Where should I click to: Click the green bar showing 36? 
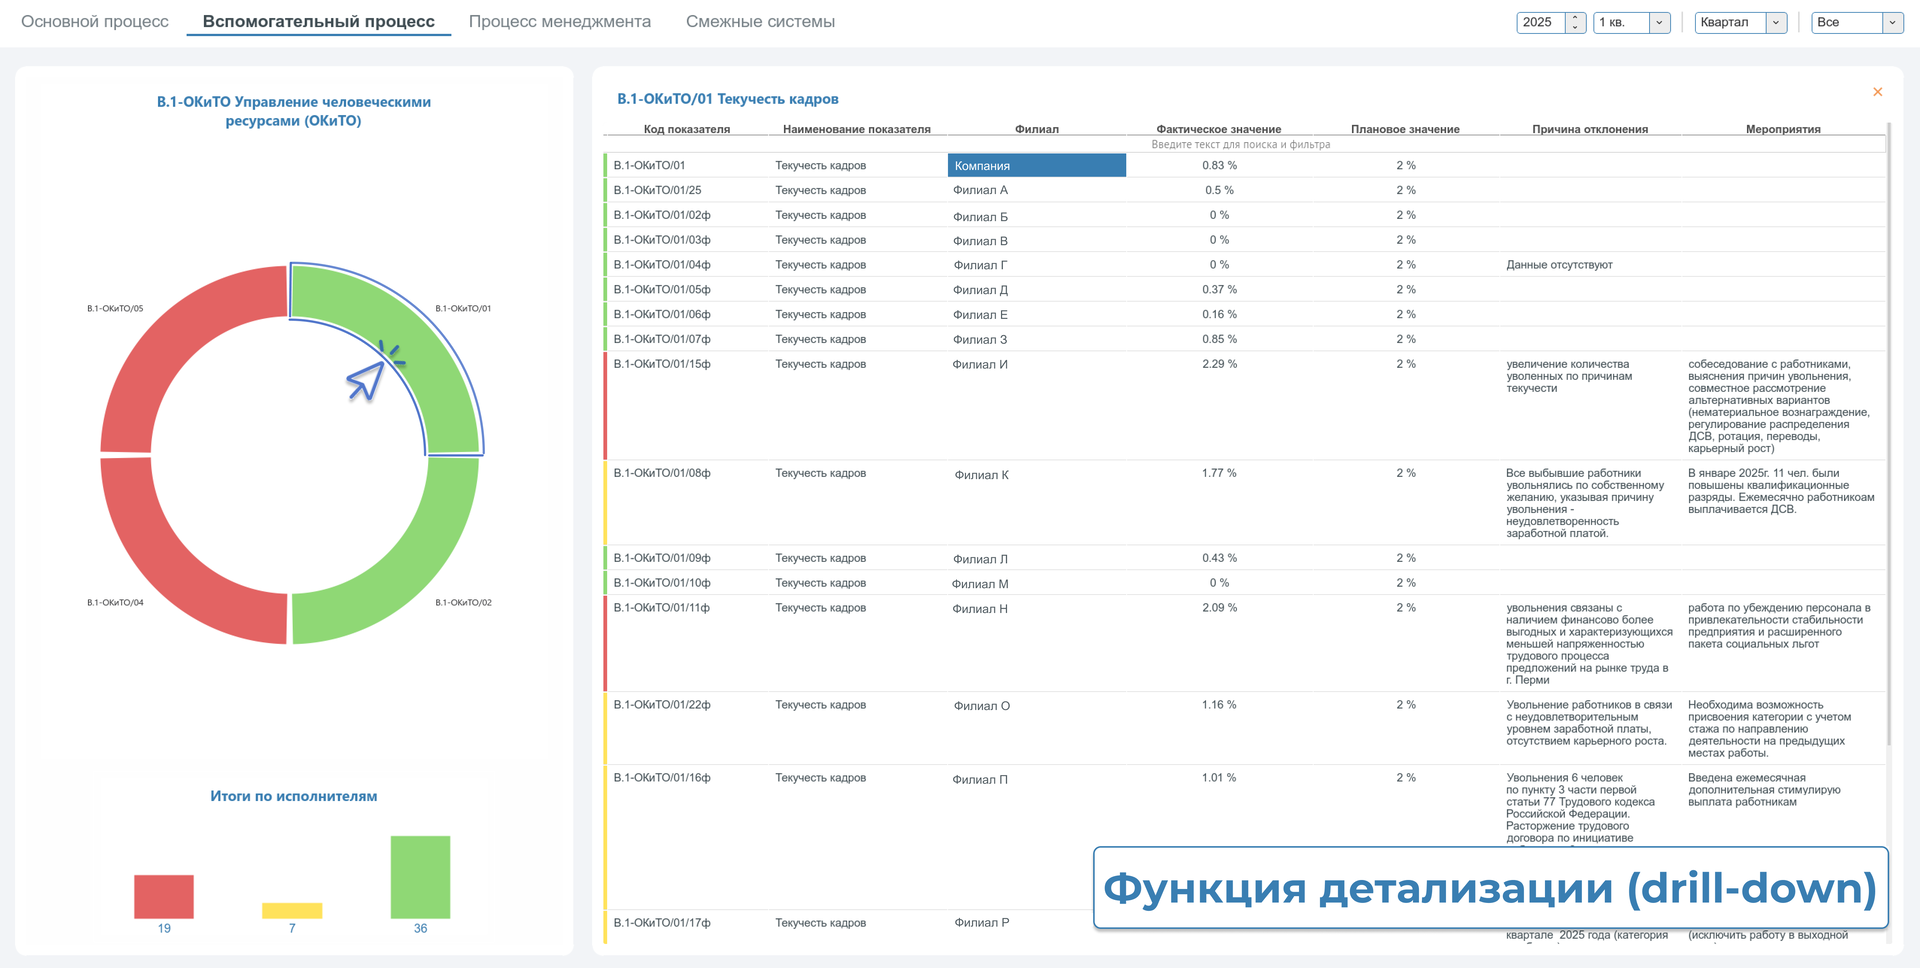point(420,877)
